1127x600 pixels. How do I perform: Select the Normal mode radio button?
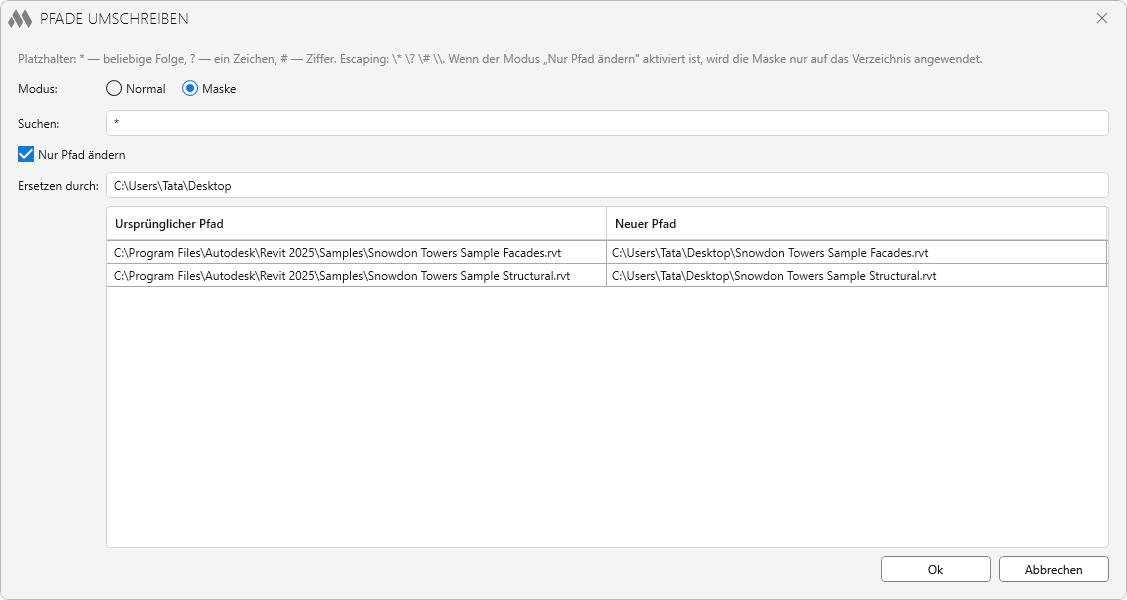tap(114, 89)
